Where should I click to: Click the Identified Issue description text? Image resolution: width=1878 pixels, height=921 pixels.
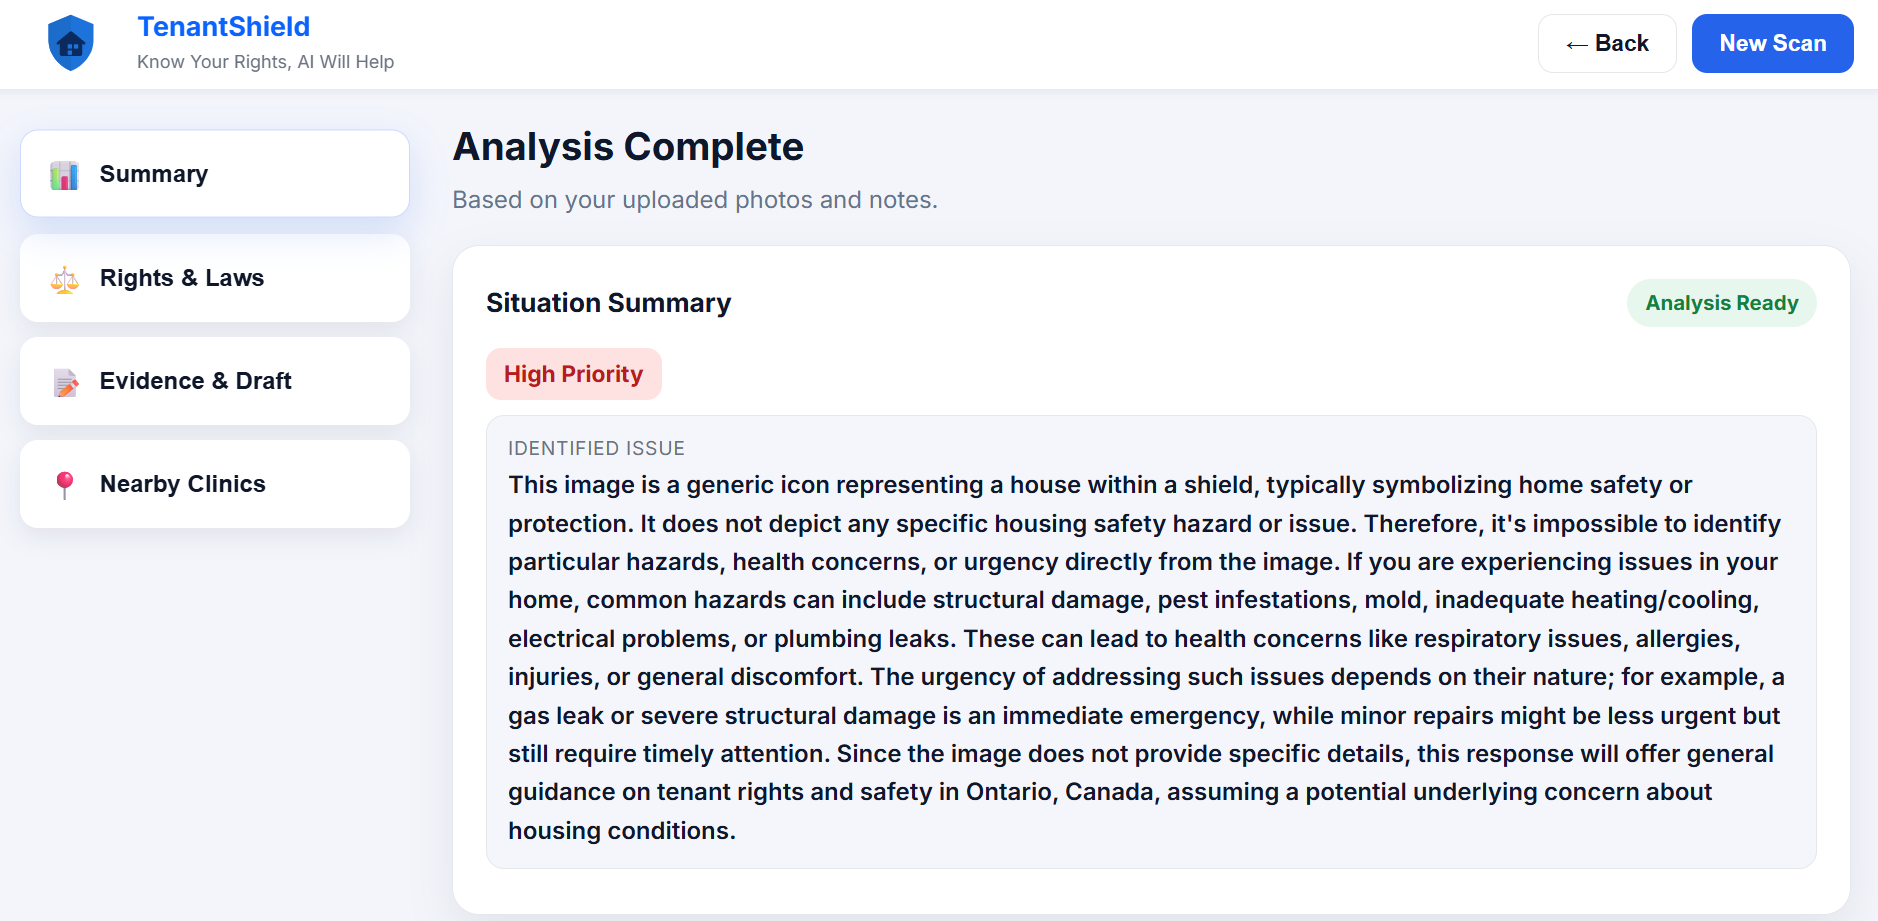click(1147, 658)
